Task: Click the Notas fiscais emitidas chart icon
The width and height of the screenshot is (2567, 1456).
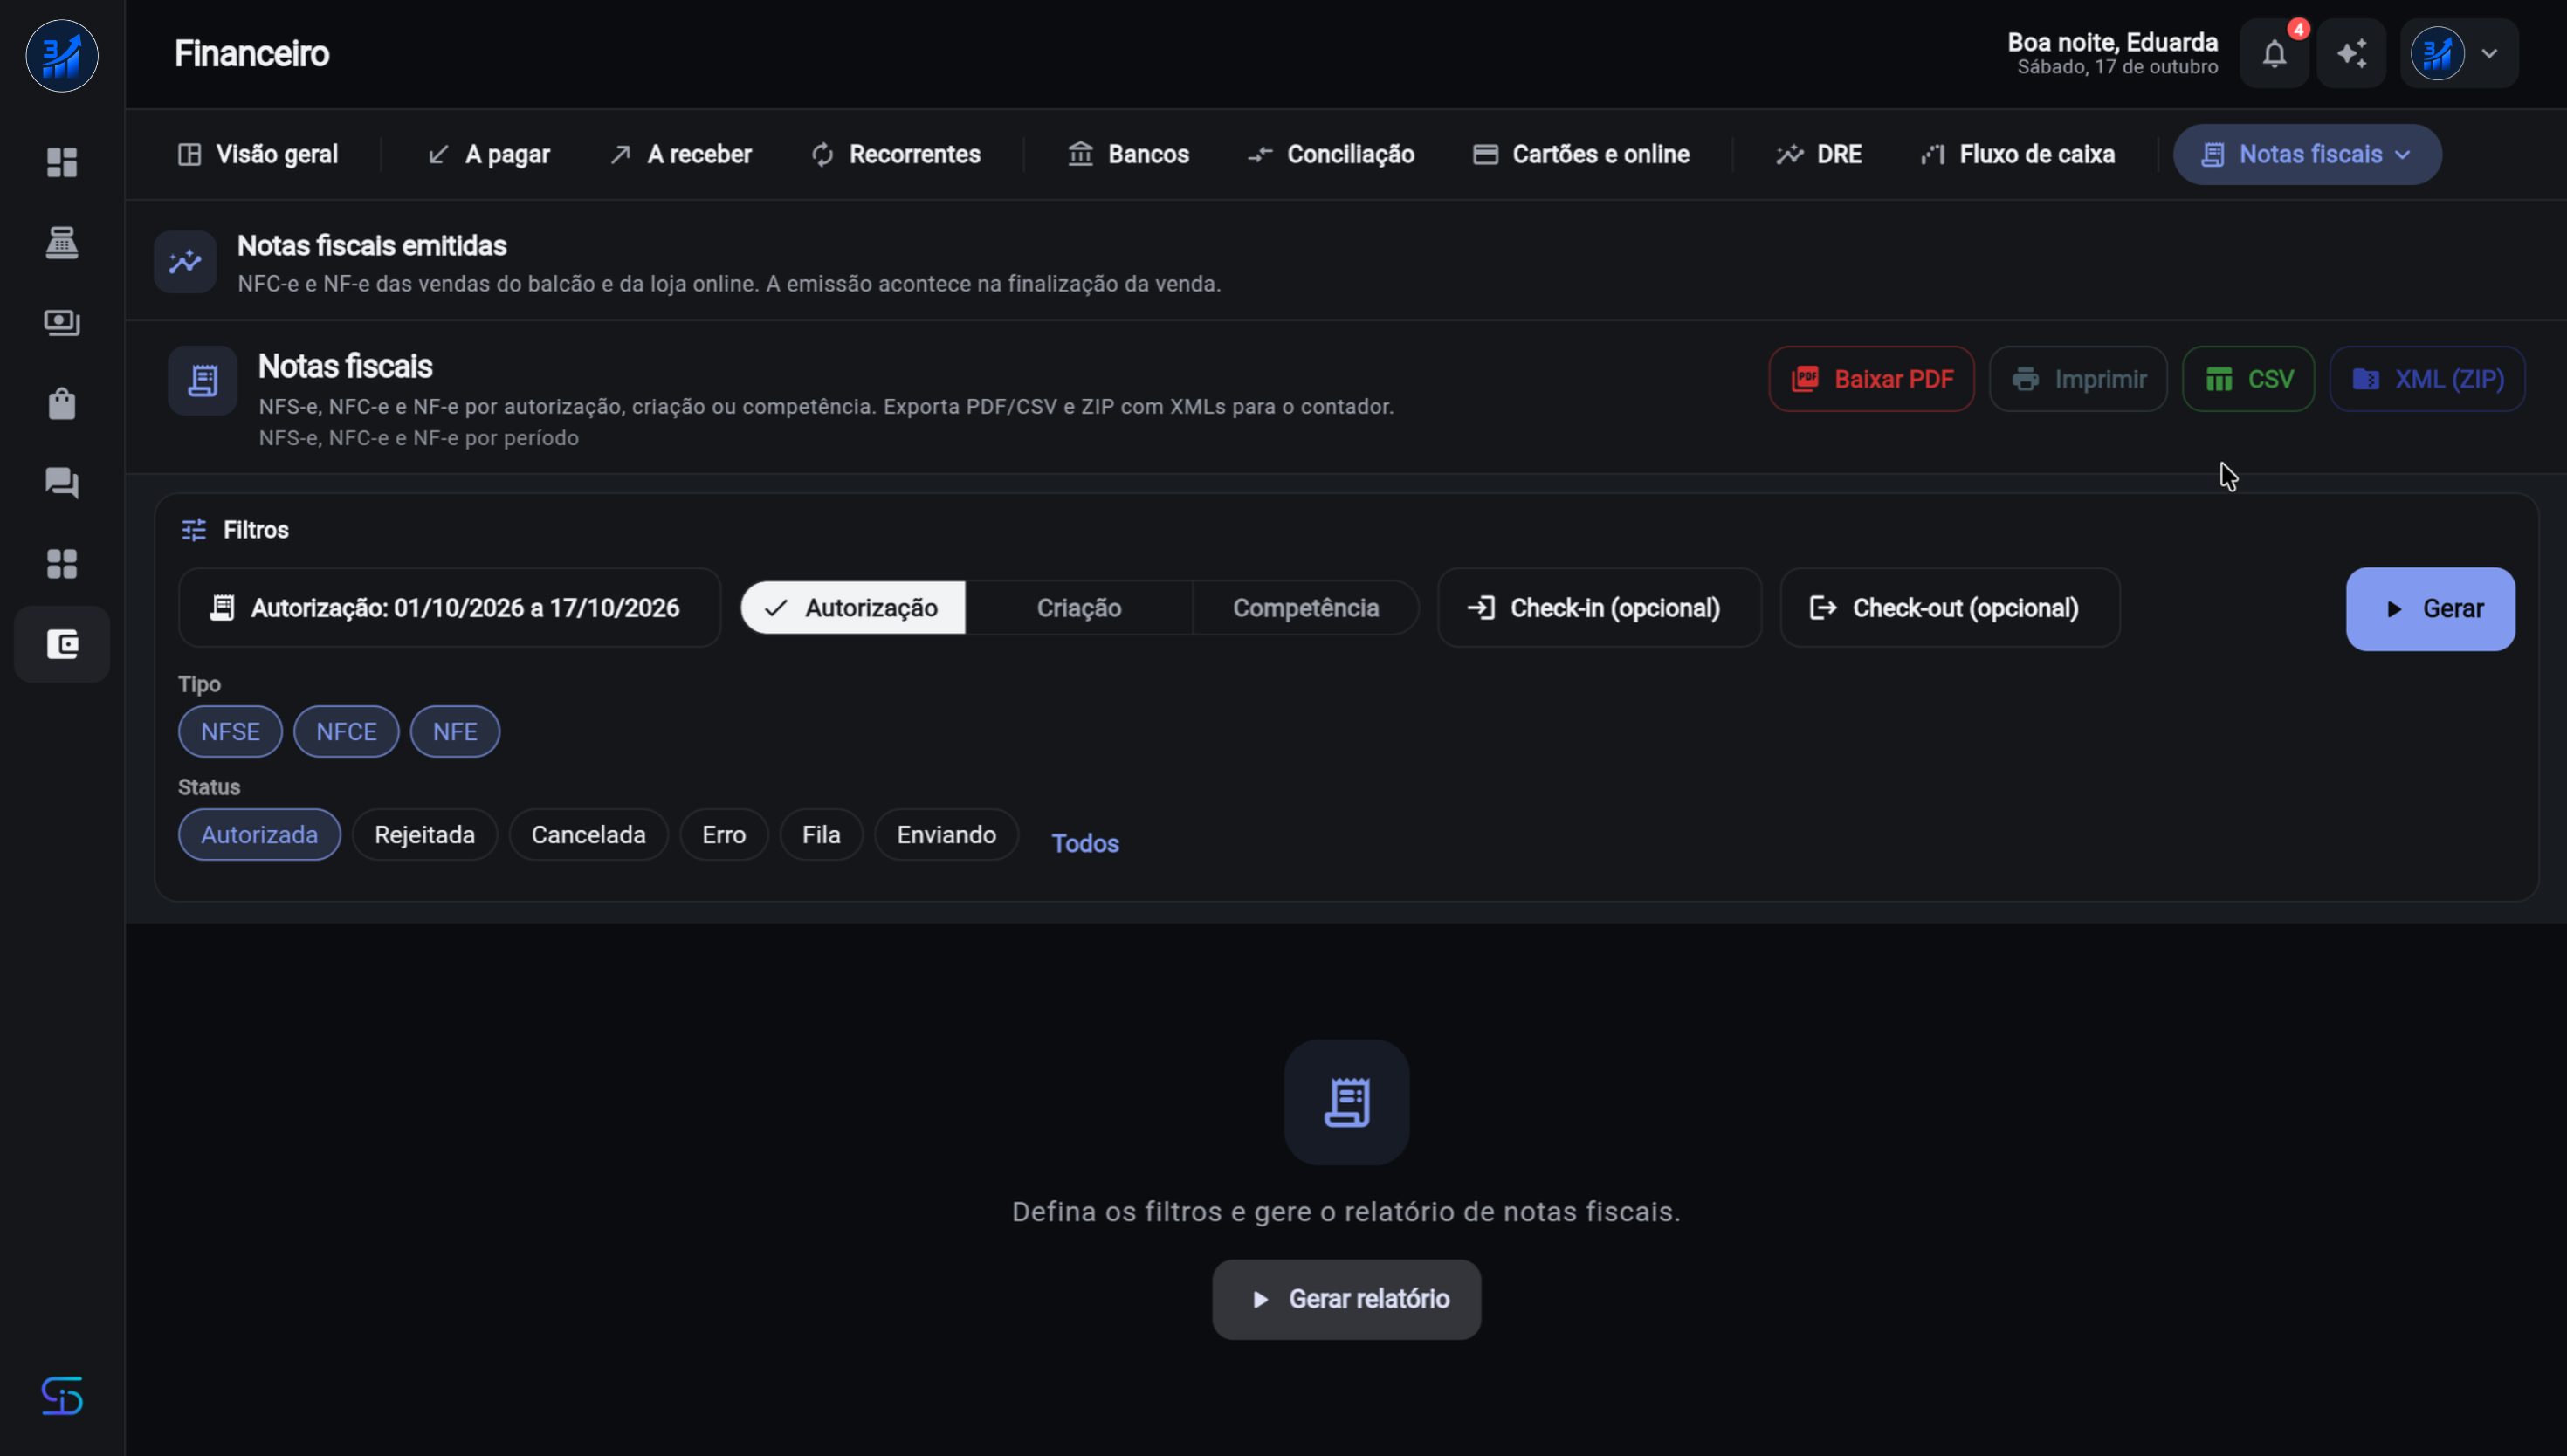Action: coord(185,262)
